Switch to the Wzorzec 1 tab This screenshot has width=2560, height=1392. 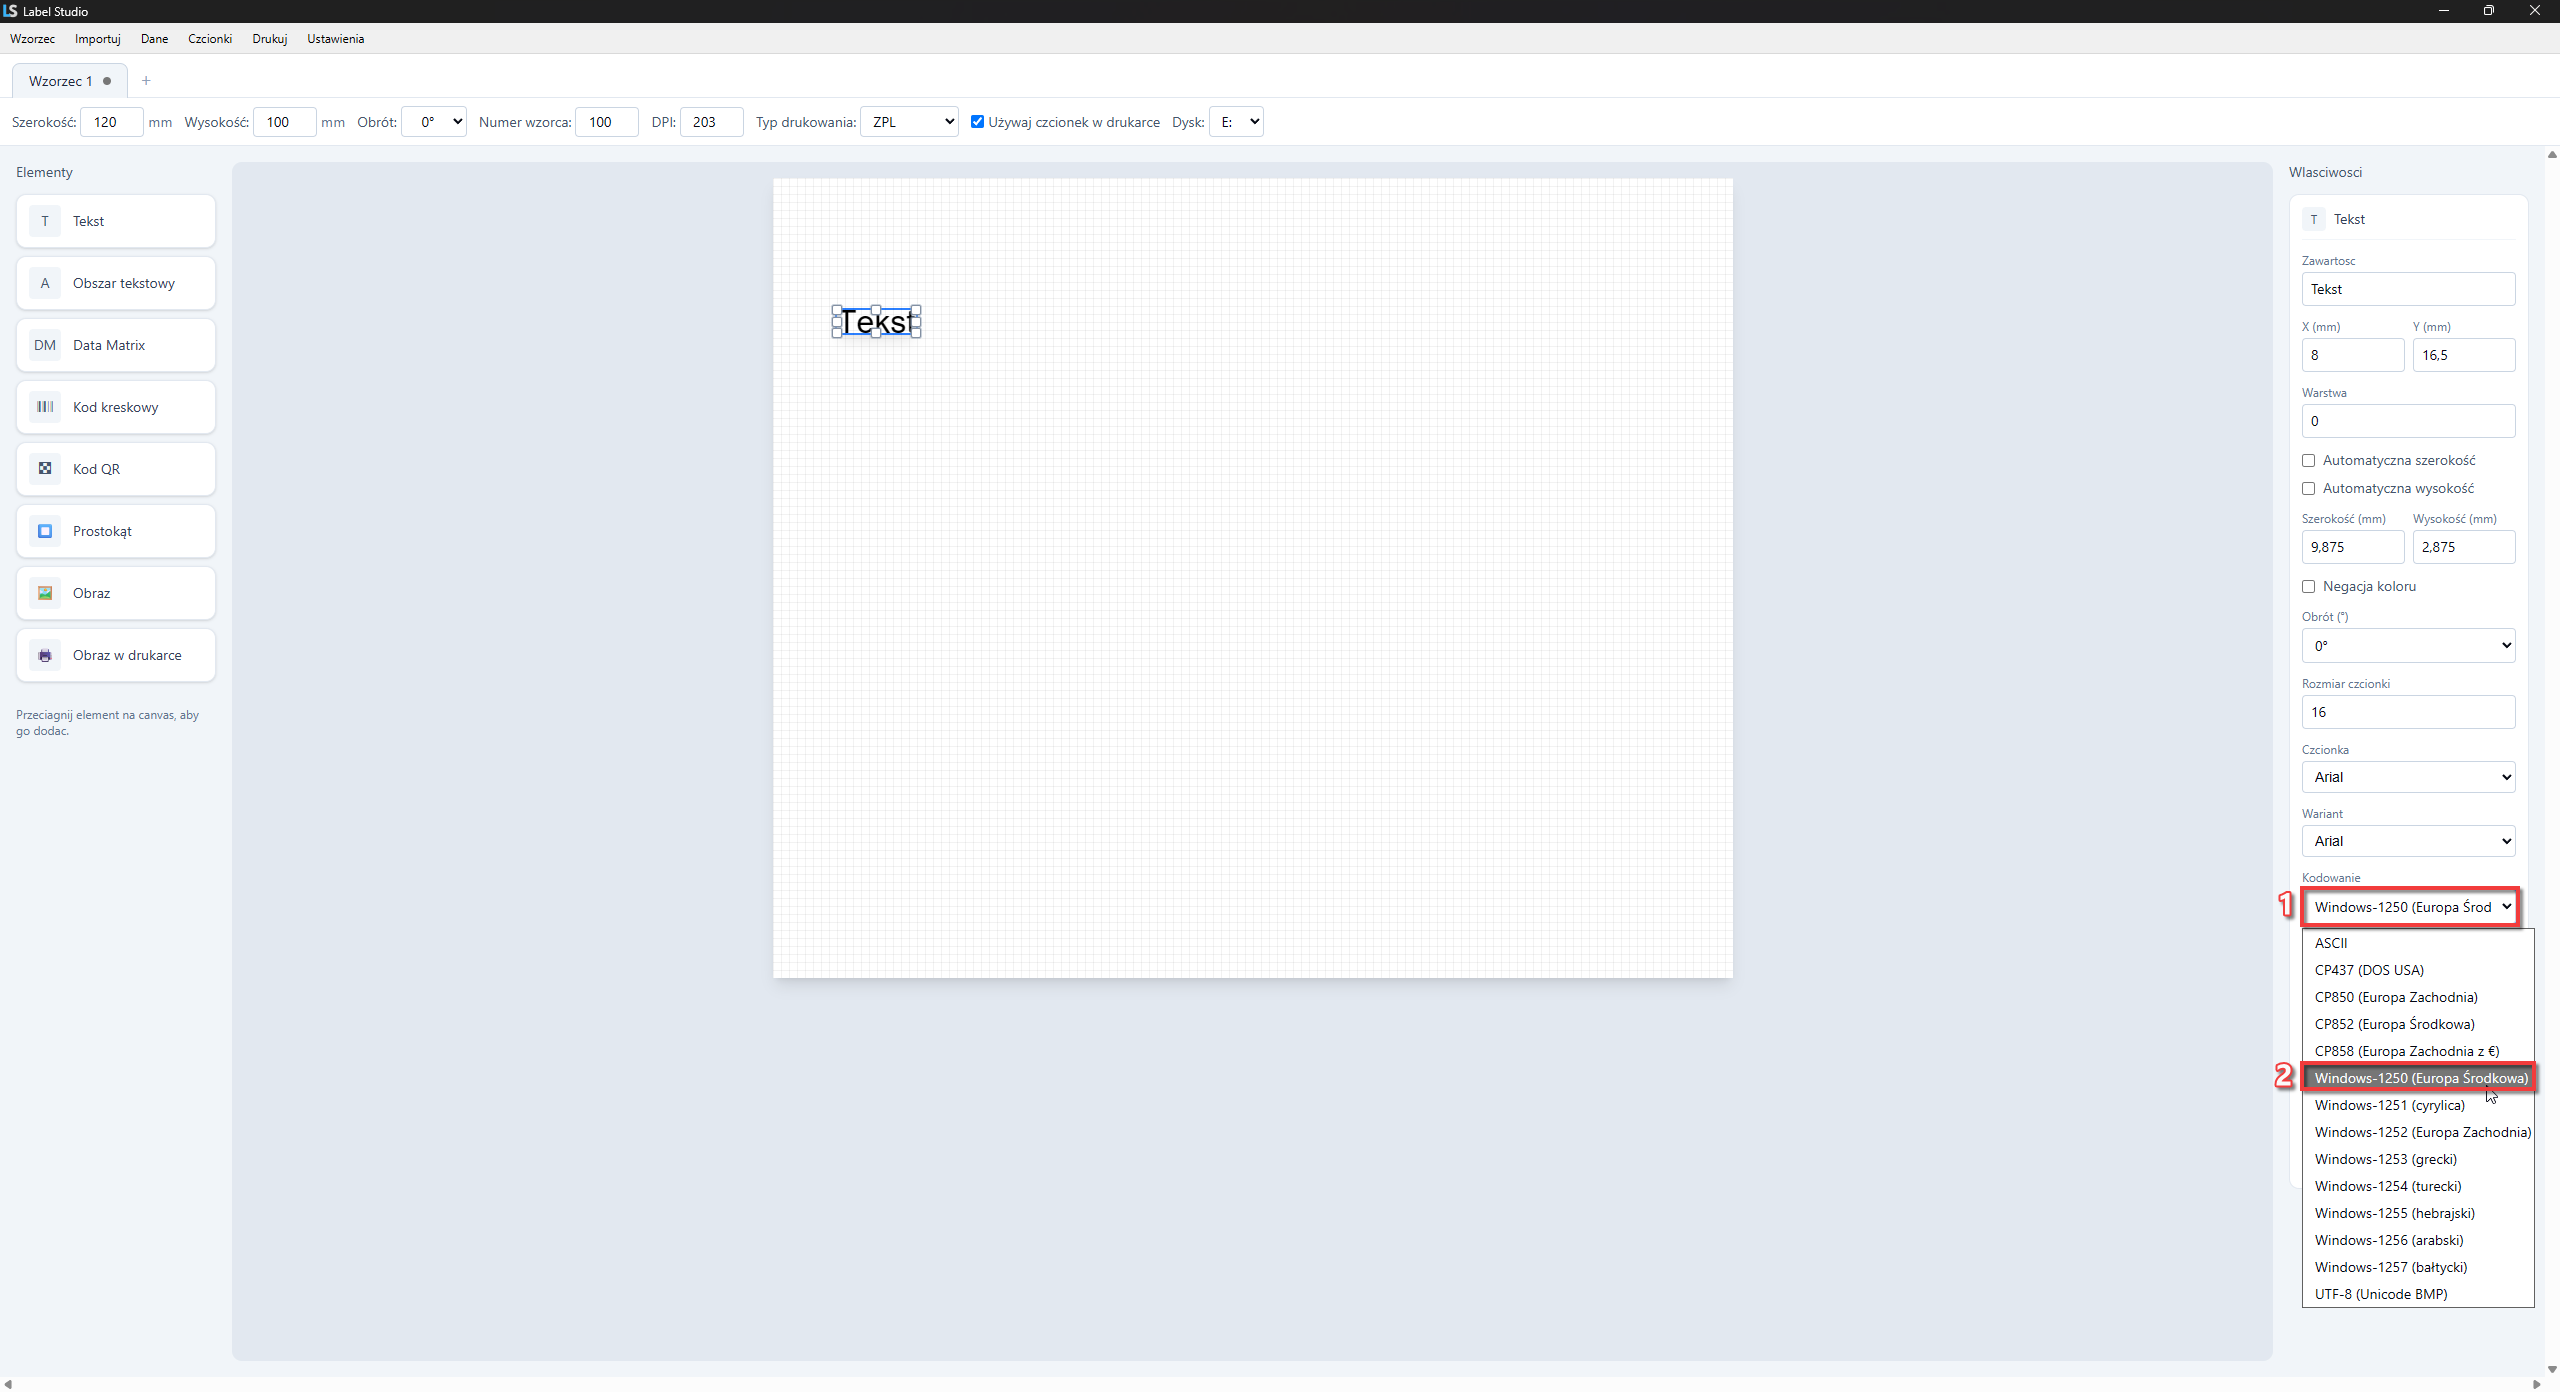click(x=69, y=81)
